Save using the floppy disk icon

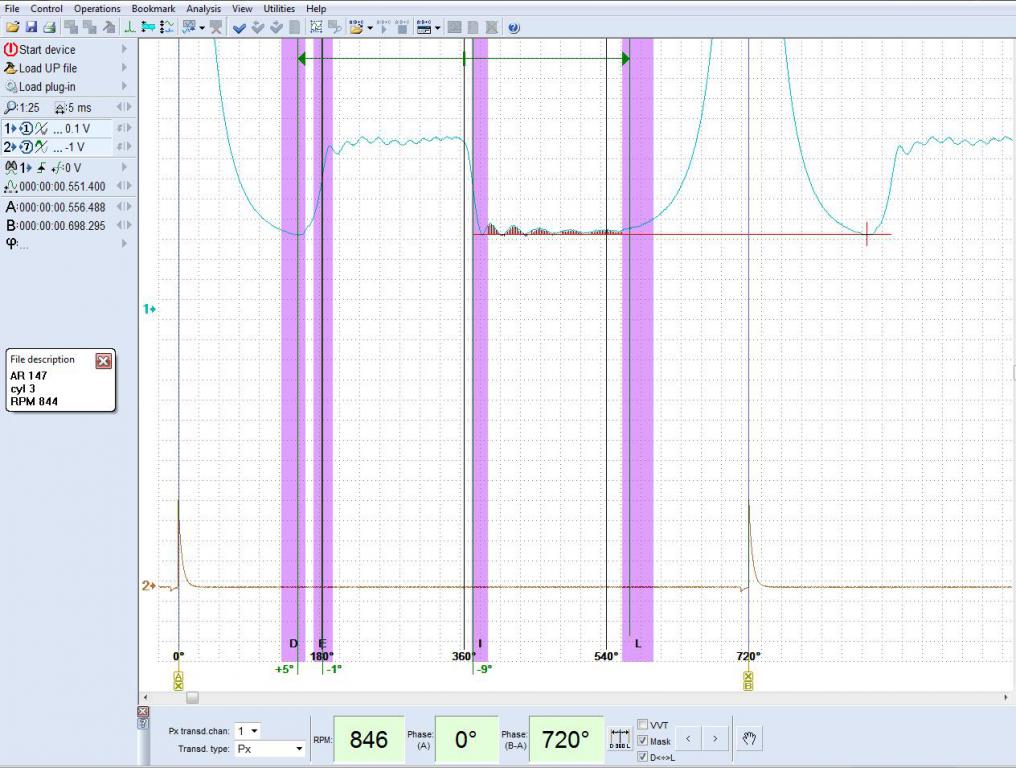coord(30,28)
